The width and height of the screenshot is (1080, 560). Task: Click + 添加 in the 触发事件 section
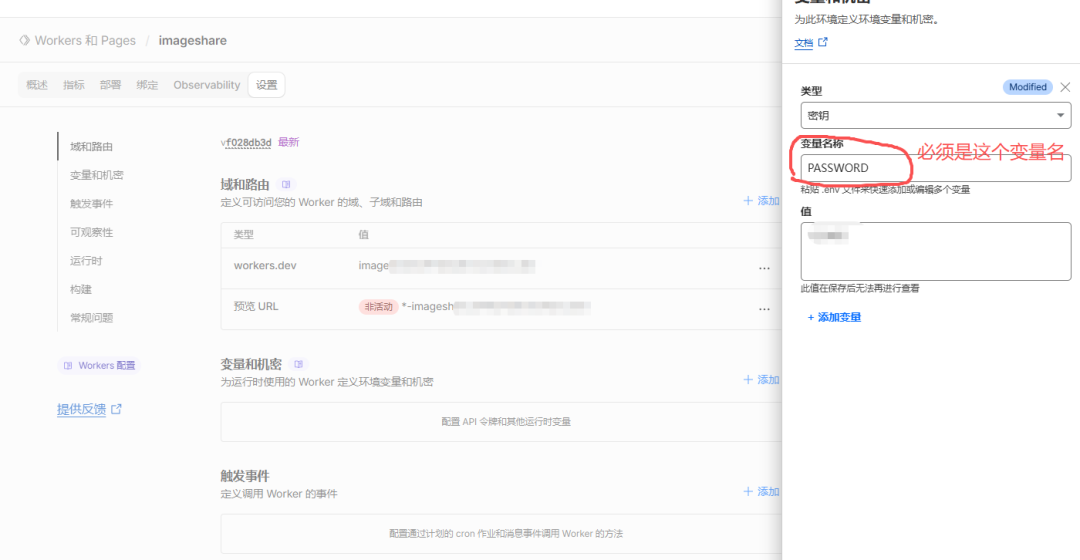[x=761, y=491]
